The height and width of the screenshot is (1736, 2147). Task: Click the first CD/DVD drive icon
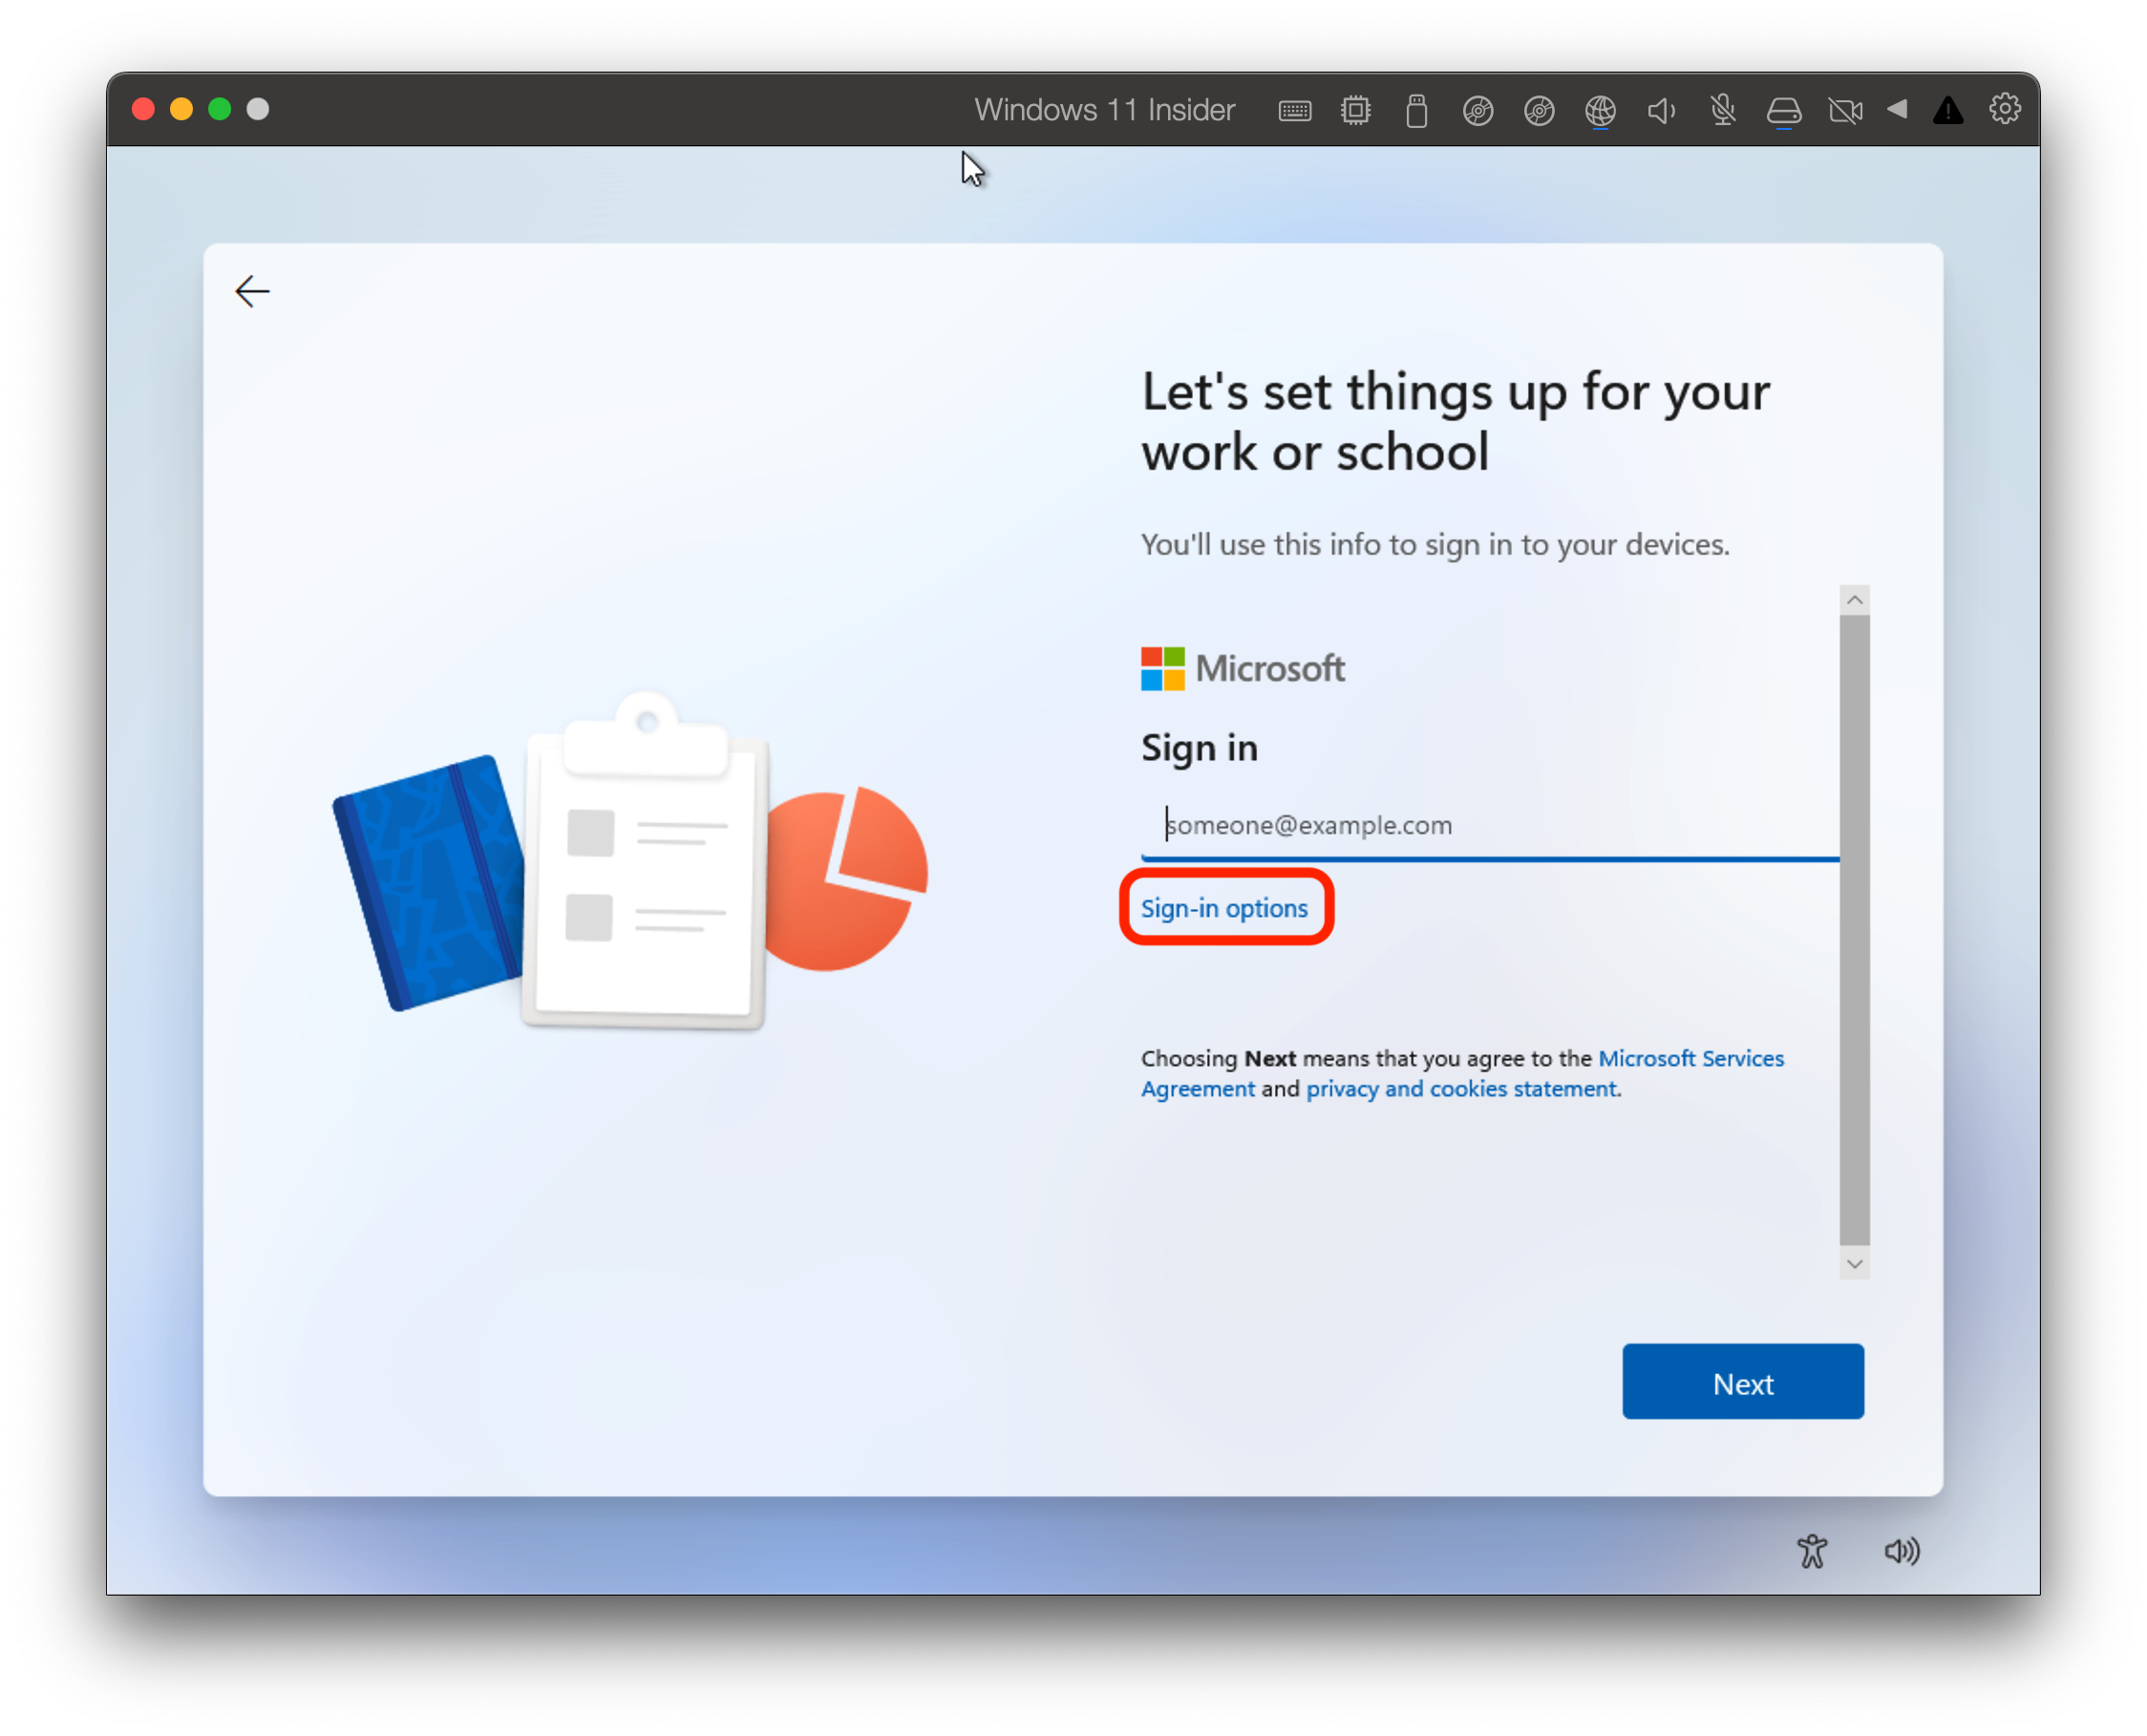1477,110
